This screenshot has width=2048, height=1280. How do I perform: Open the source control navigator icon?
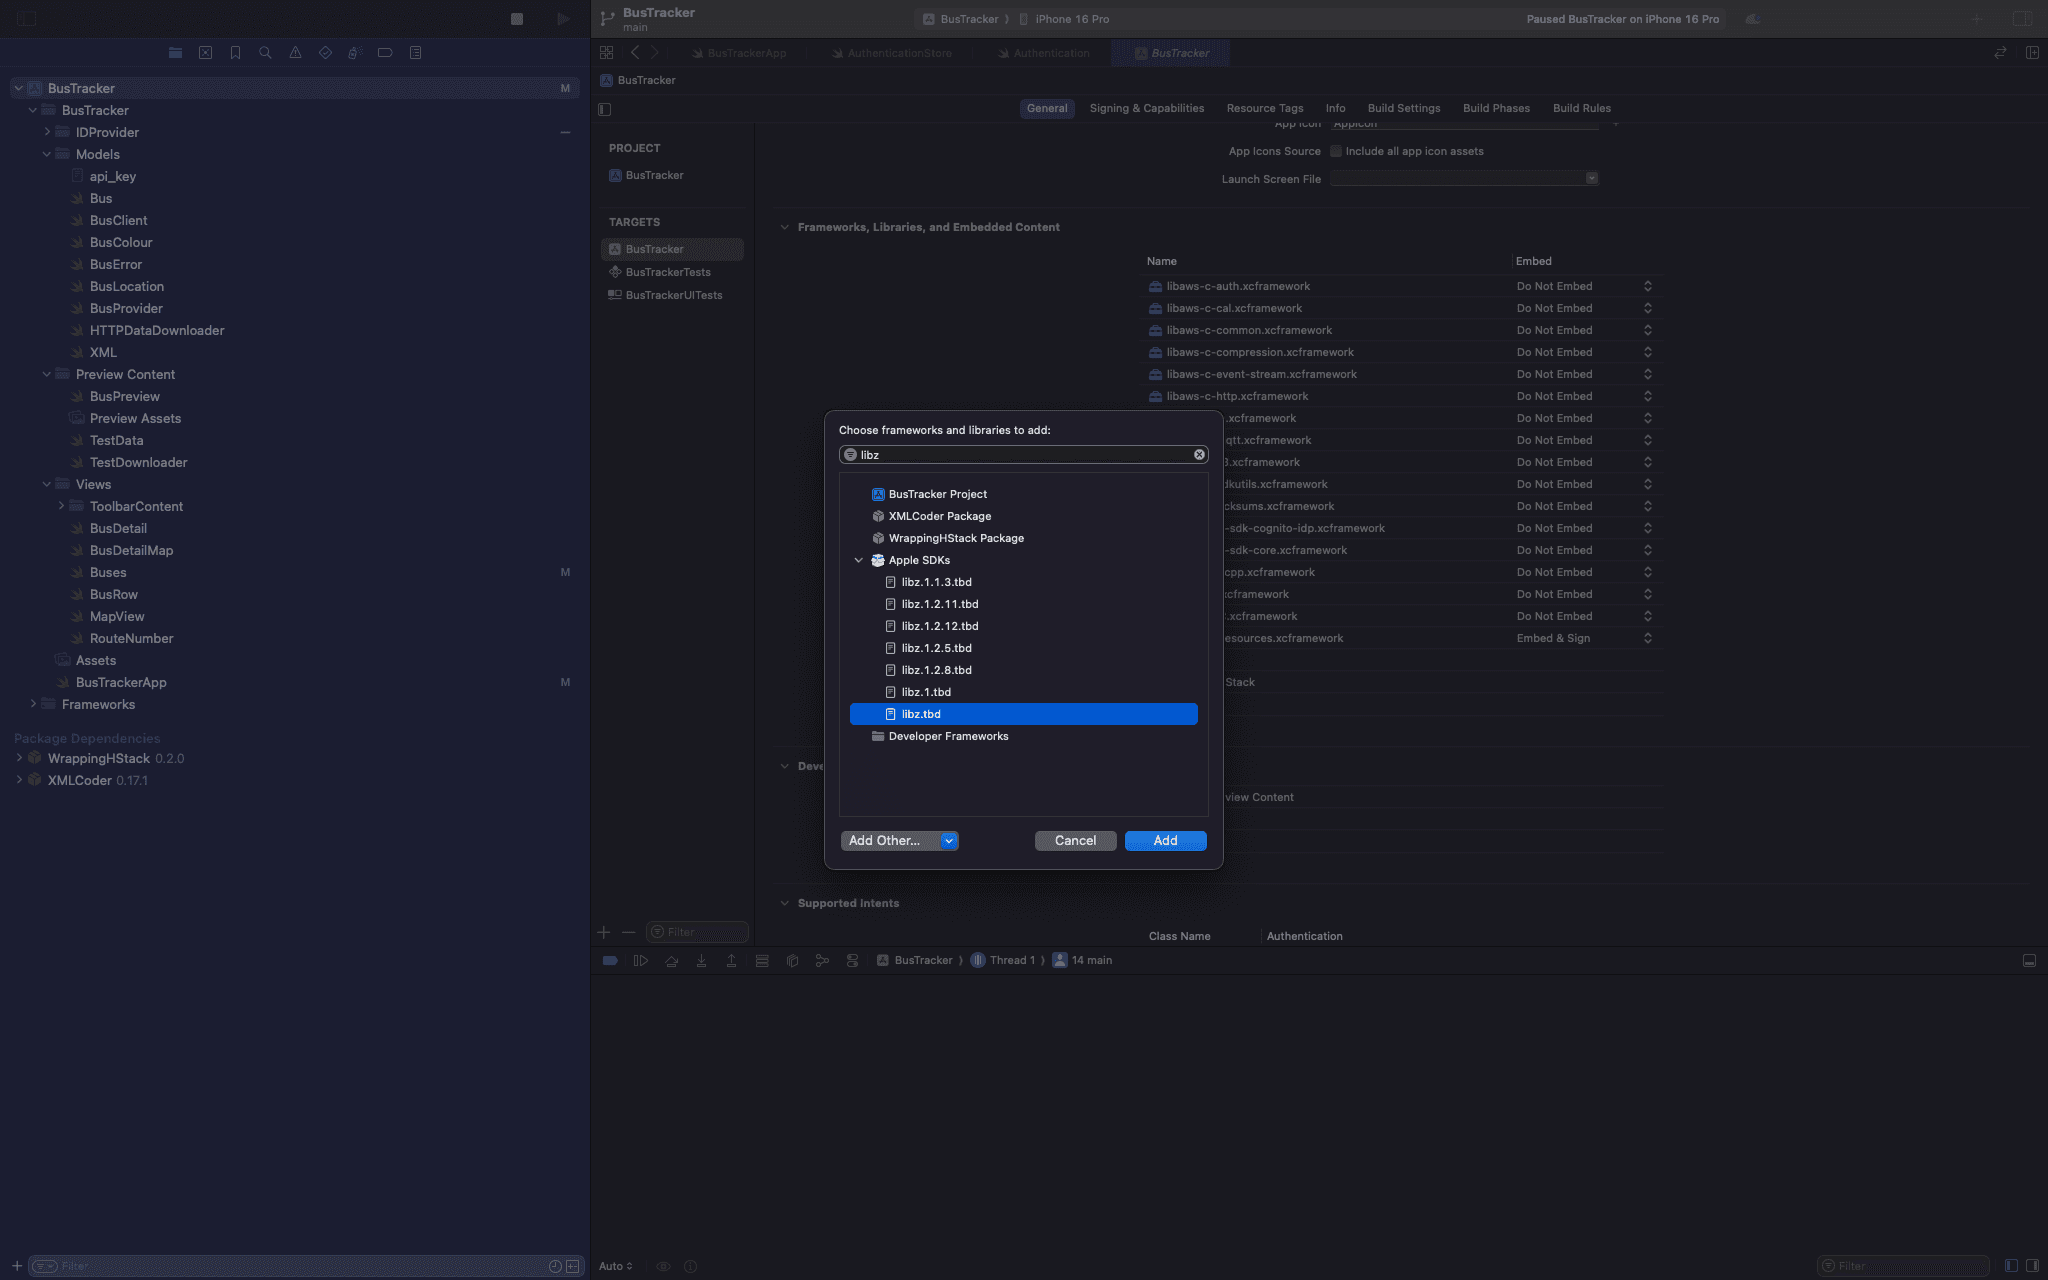(x=205, y=53)
